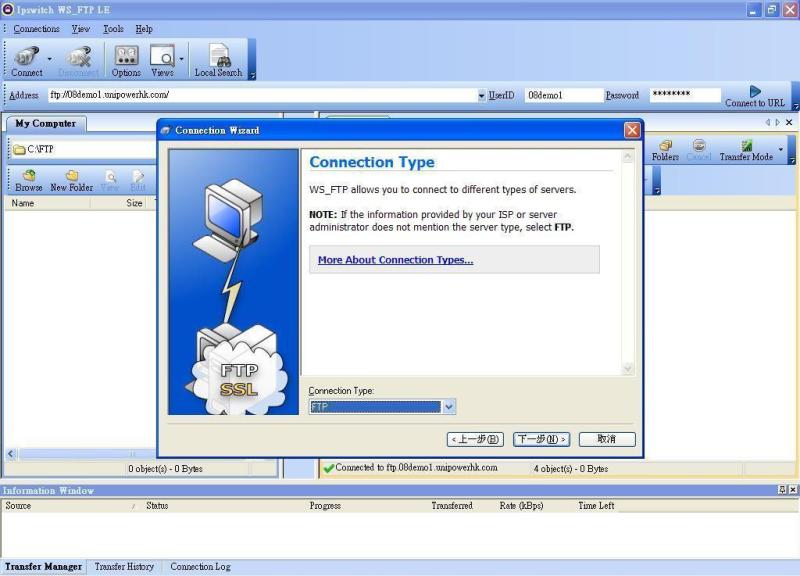Click the wizard text scroll-up arrow

coord(628,157)
